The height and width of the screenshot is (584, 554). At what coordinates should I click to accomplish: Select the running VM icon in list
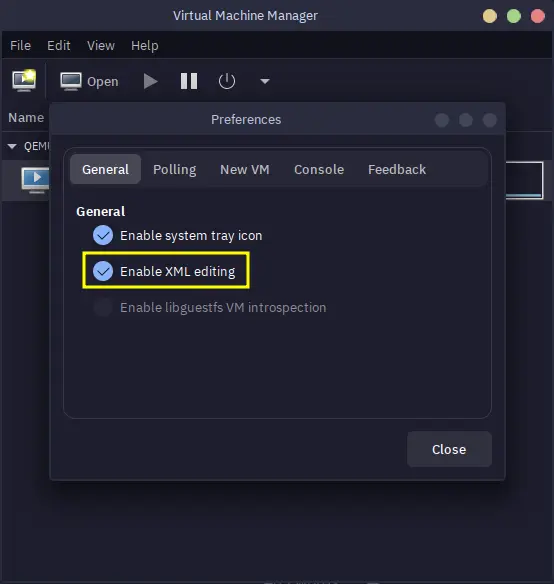[35, 180]
